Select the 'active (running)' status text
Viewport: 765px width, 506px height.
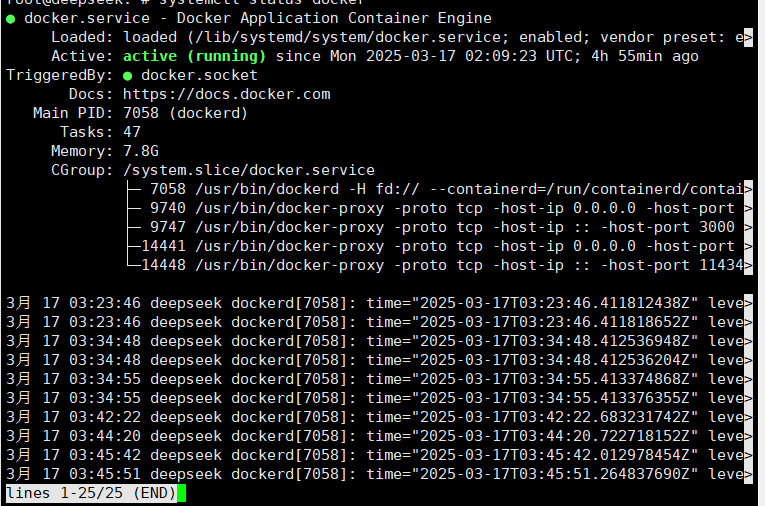pos(194,57)
